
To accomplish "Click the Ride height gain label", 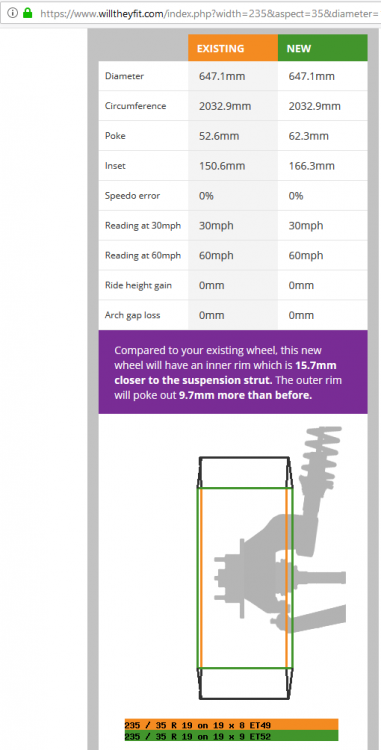I will pyautogui.click(x=138, y=286).
